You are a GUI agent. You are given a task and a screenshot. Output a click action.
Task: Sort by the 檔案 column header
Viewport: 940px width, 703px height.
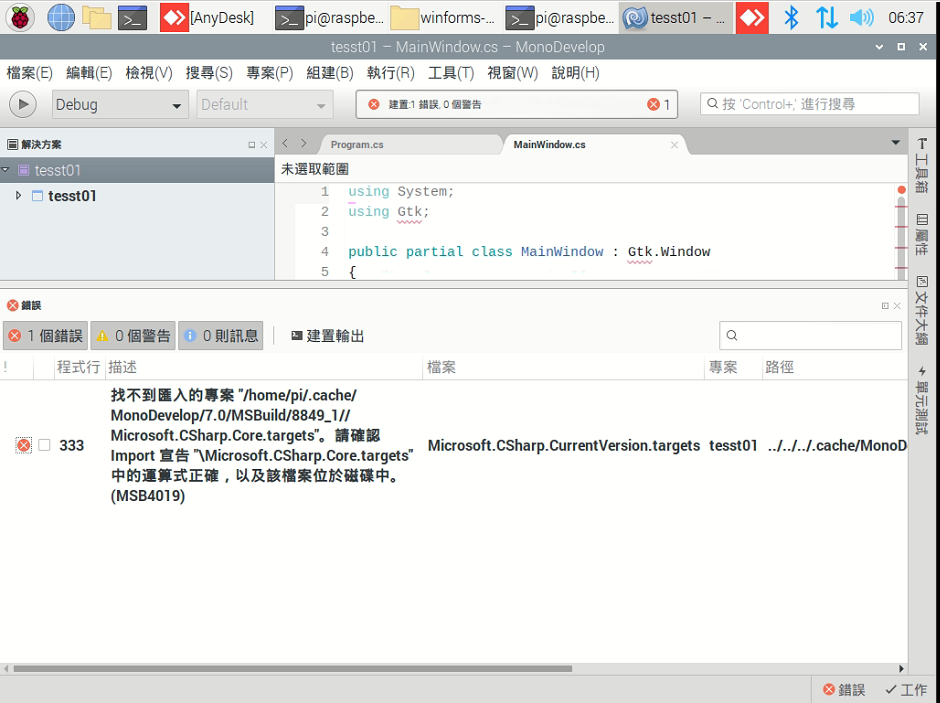click(x=564, y=367)
